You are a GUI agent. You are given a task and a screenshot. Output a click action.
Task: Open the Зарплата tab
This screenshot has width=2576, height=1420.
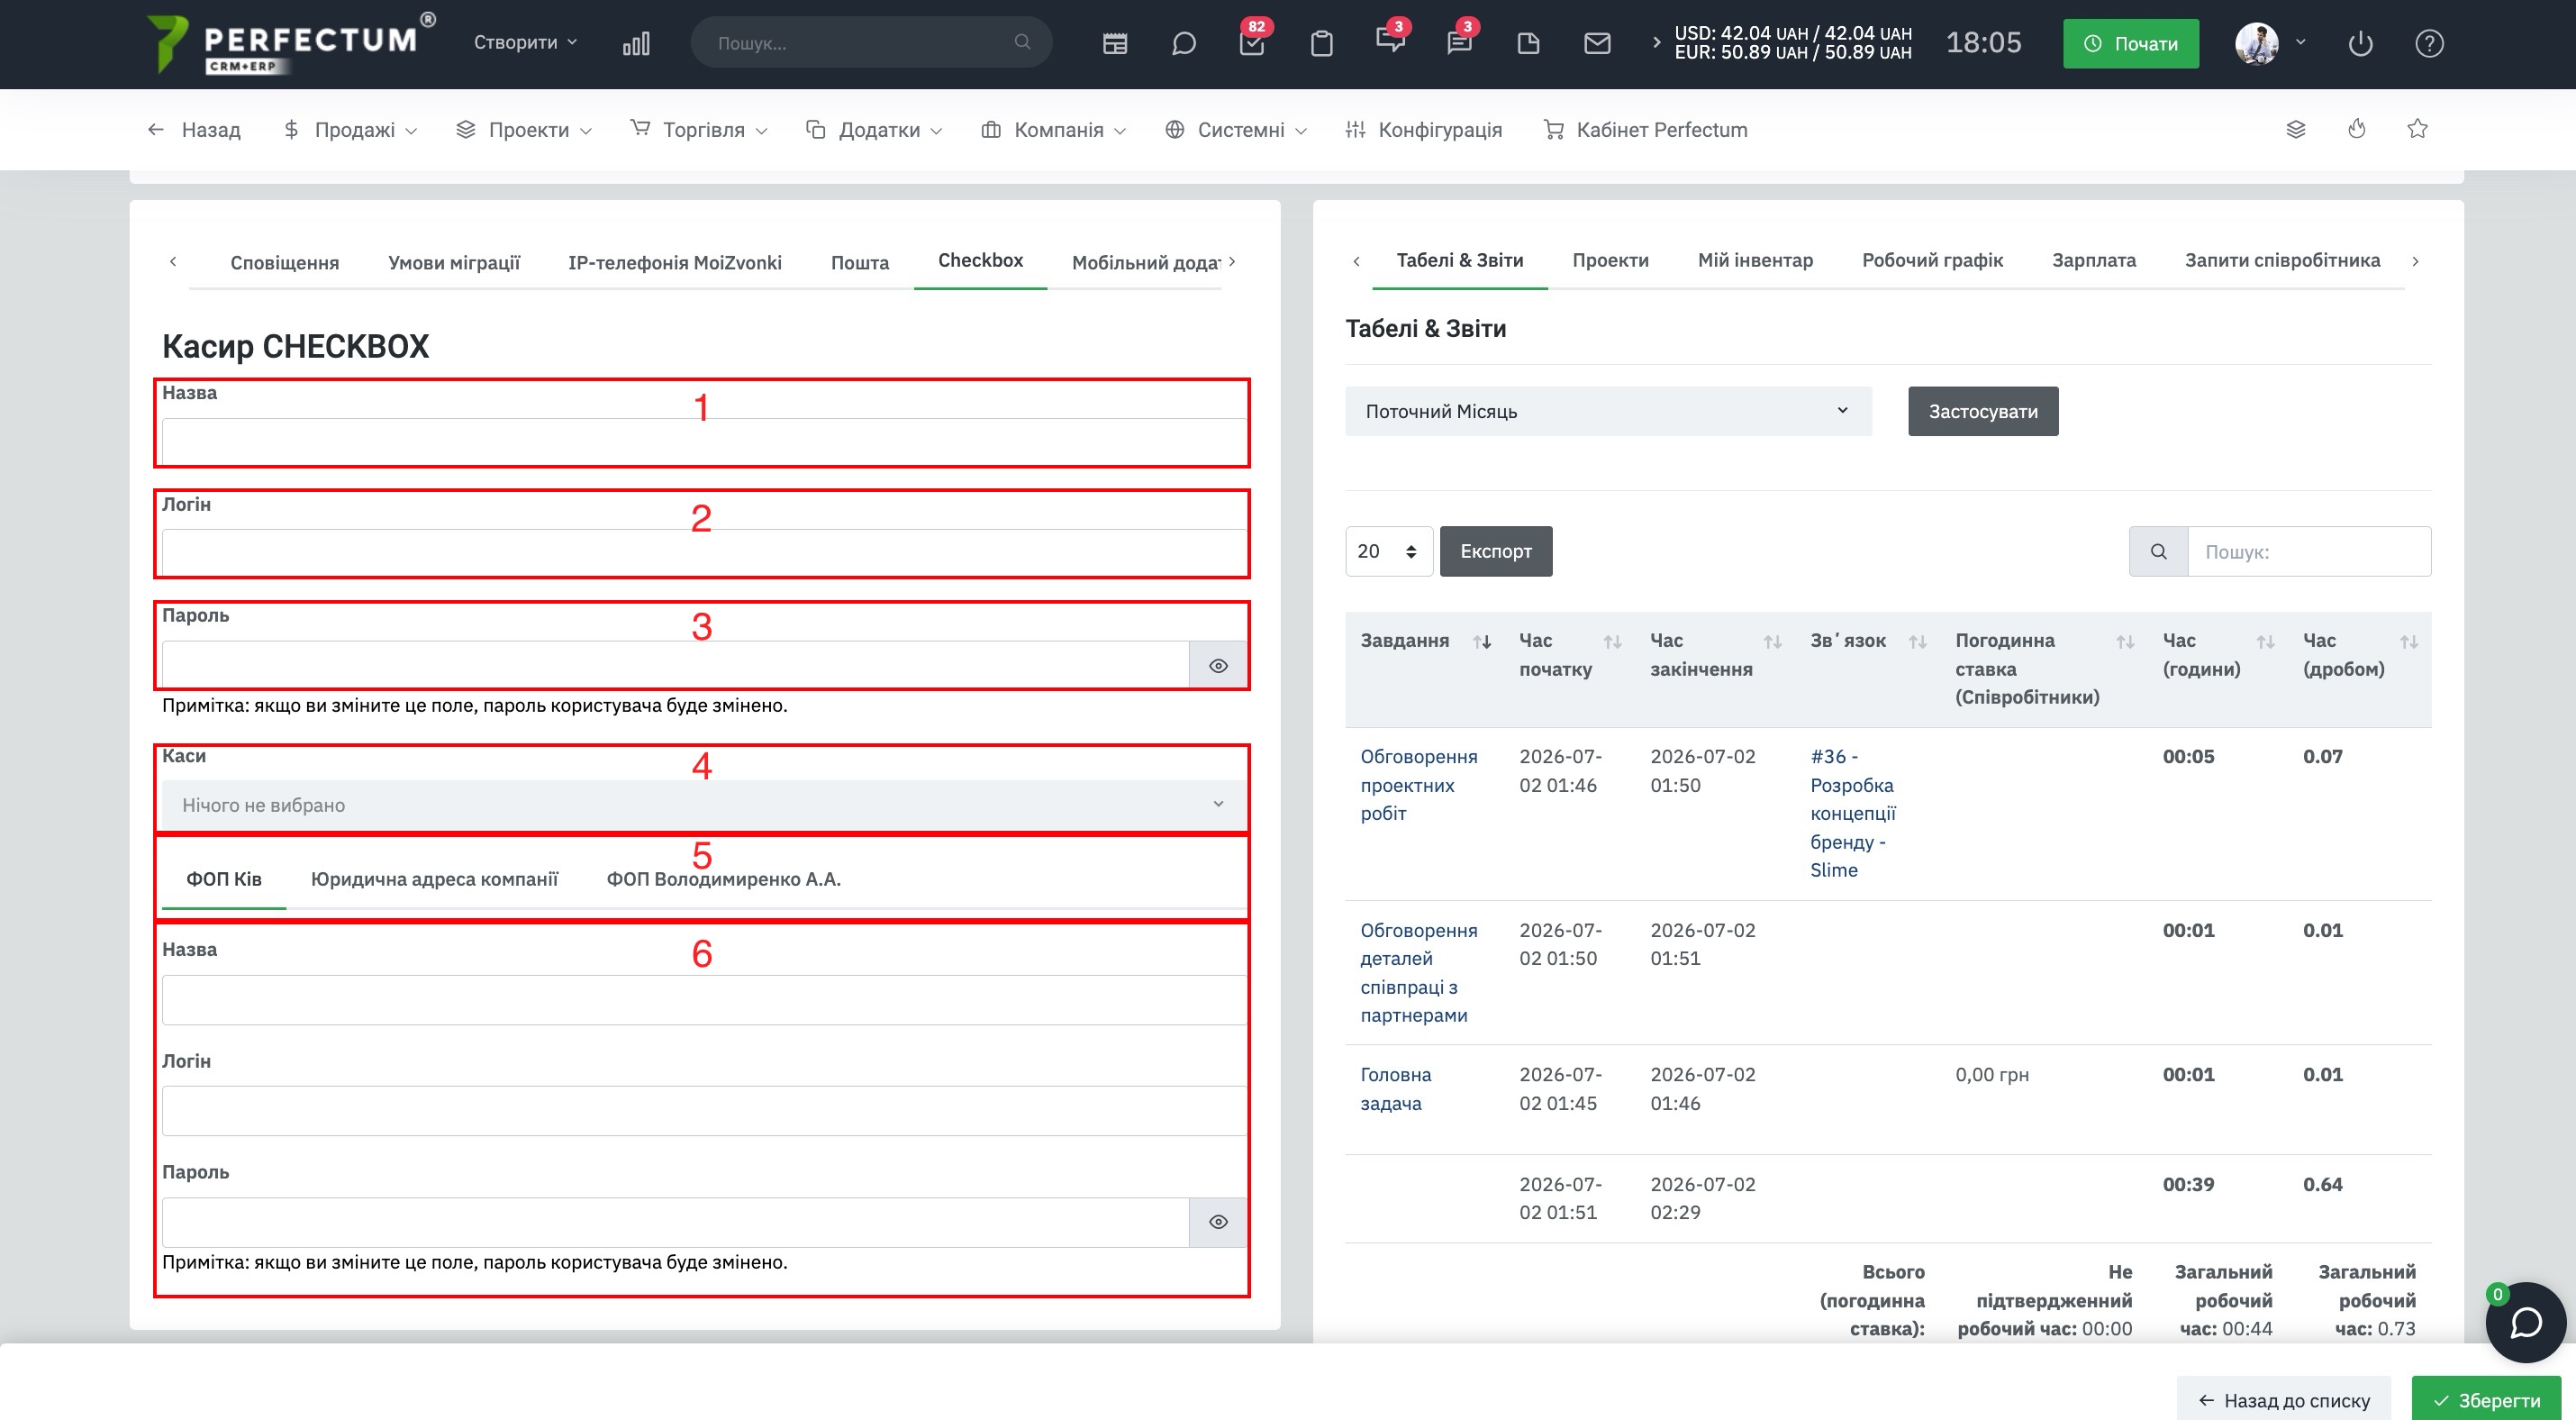pos(2093,260)
